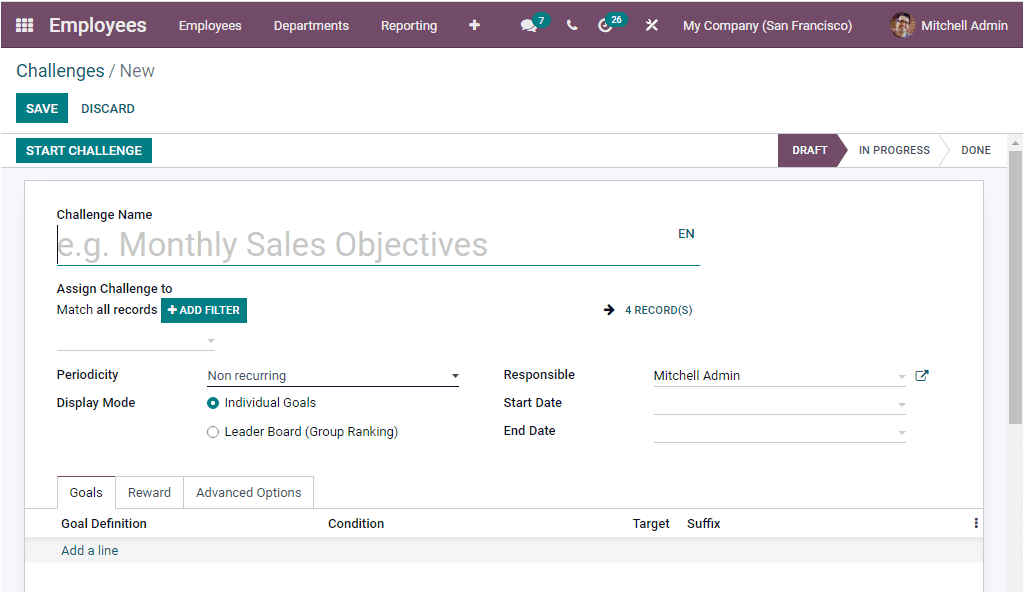Select Individual Goals display mode
This screenshot has height=593, width=1024.
211,404
